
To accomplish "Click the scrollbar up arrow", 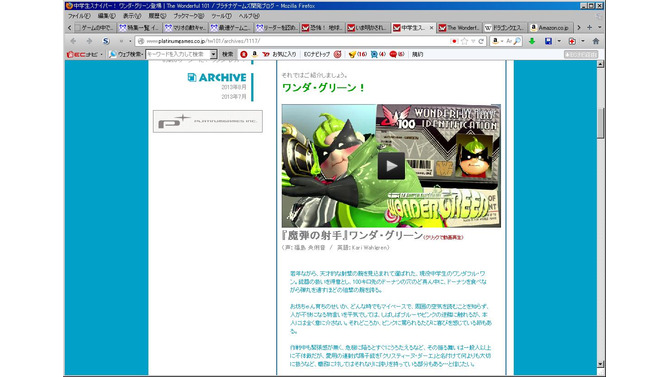I will pos(600,64).
